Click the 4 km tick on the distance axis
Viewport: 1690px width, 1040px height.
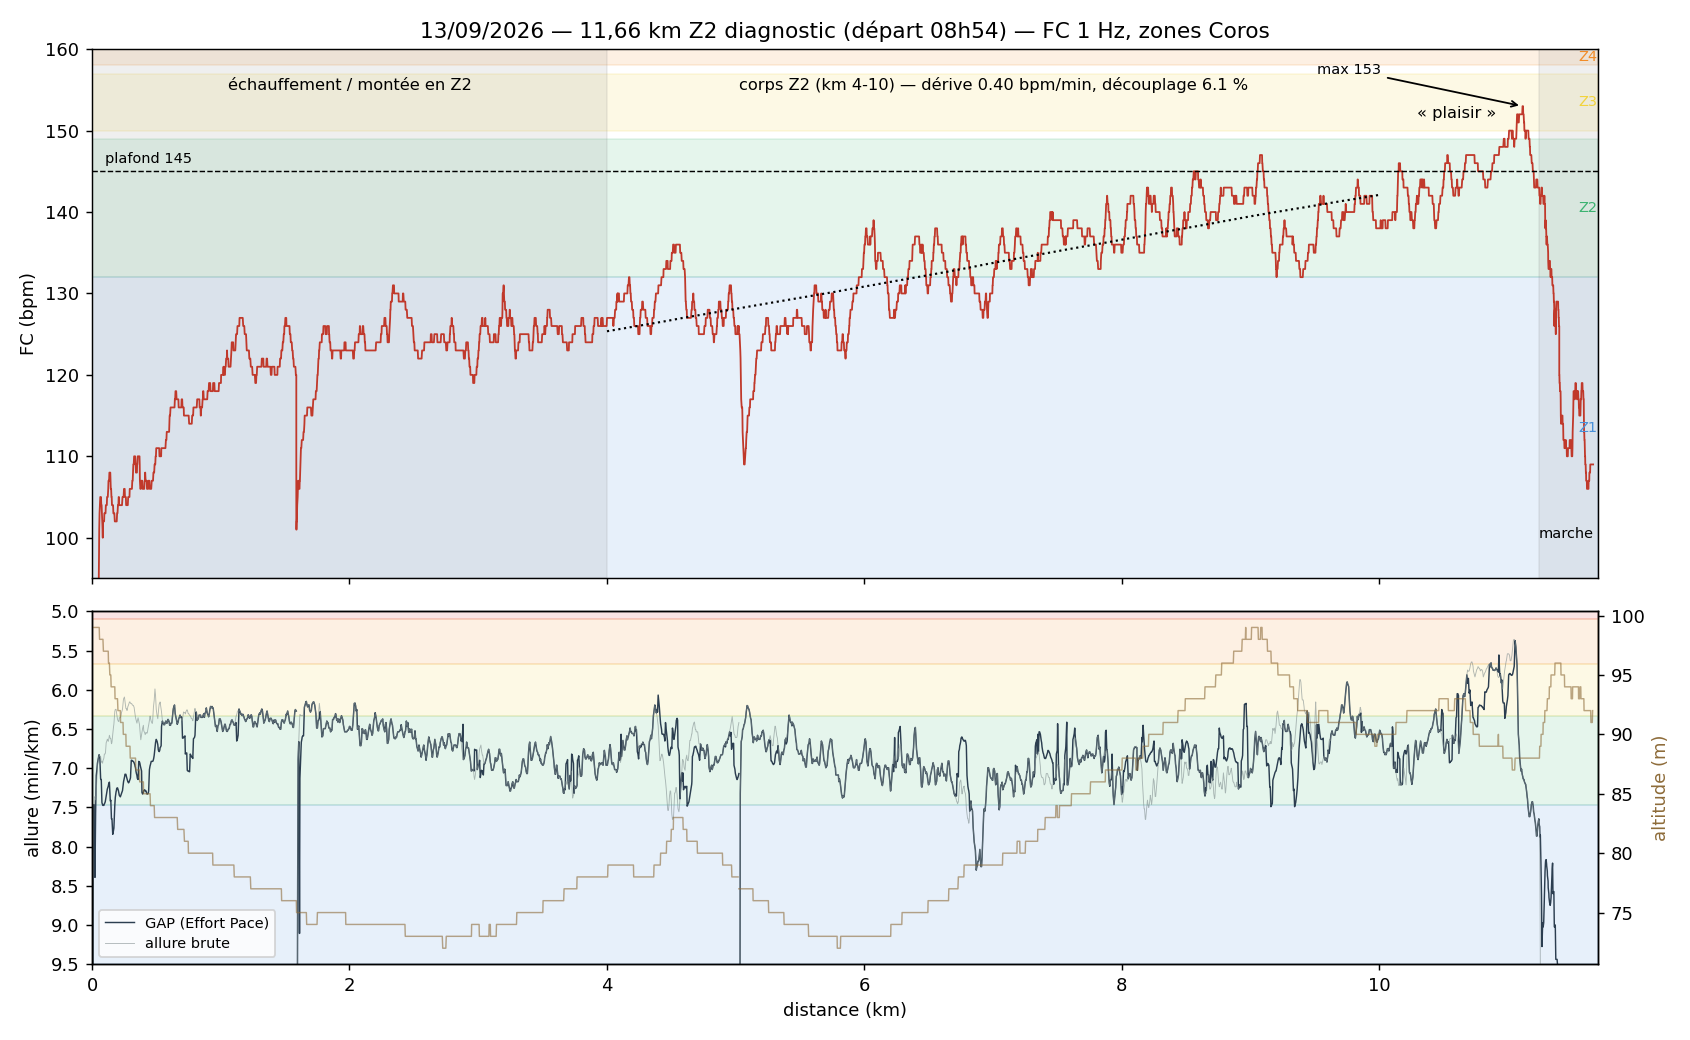(x=607, y=986)
